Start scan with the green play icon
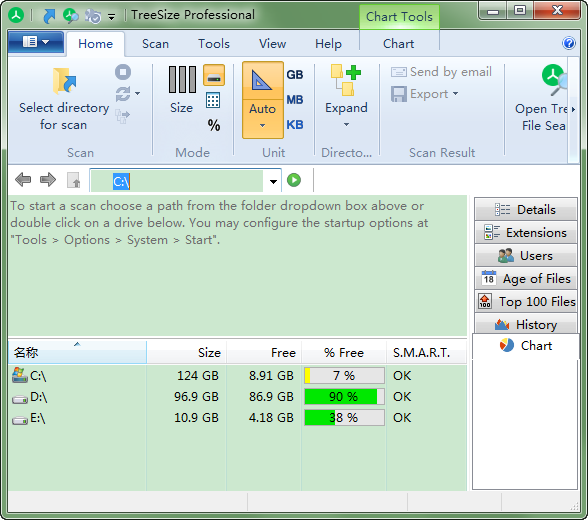The width and height of the screenshot is (588, 520). (x=294, y=180)
